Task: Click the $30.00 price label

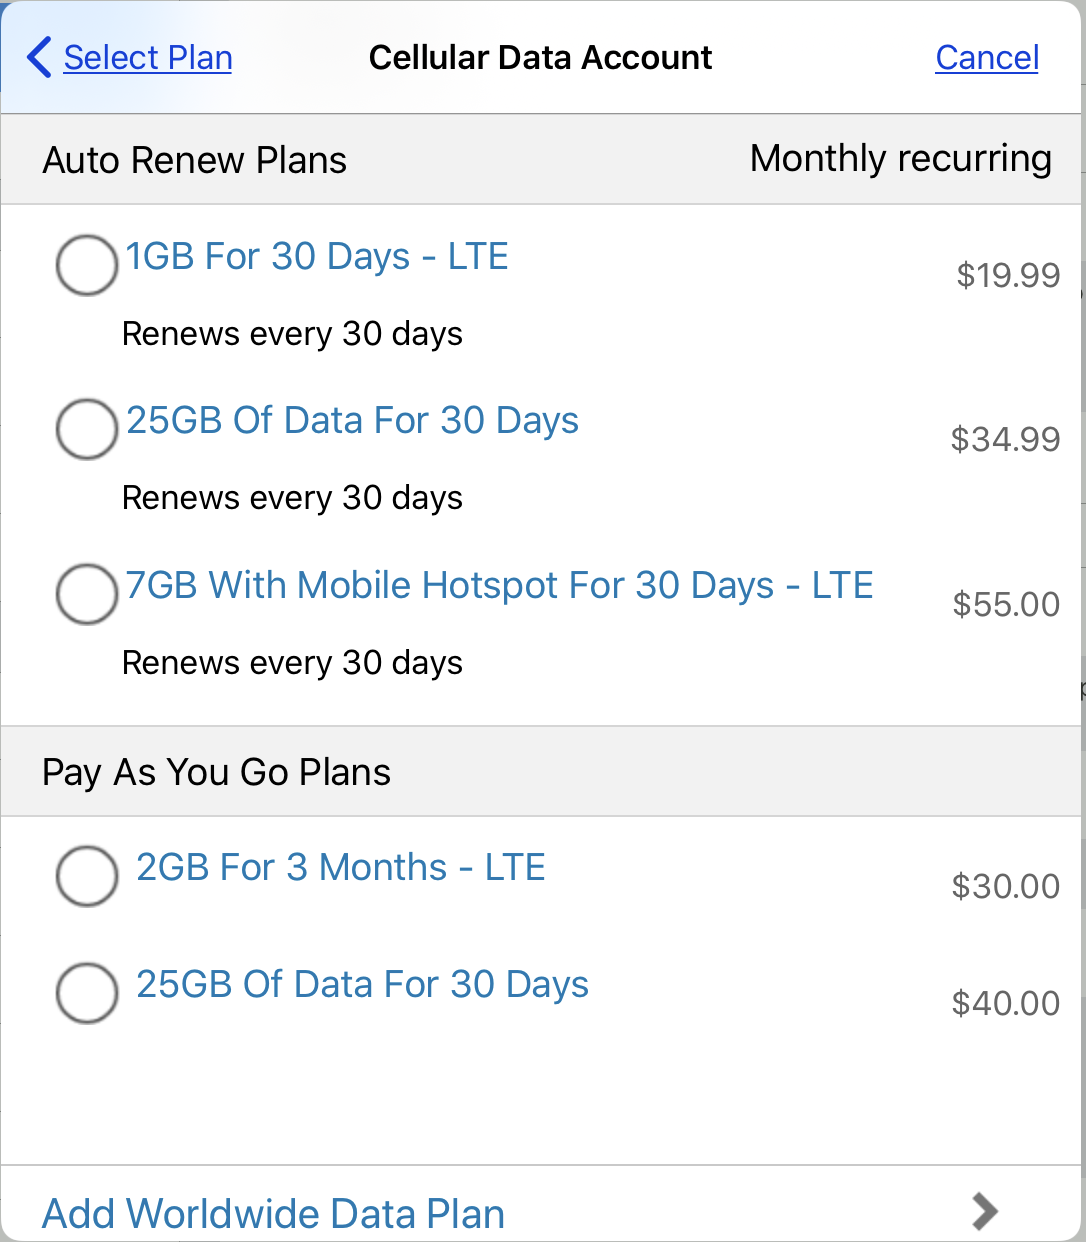Action: pos(1005,886)
